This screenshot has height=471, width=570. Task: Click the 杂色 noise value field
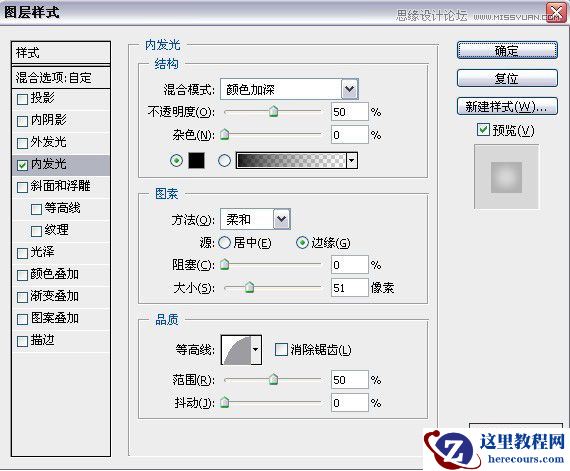350,135
